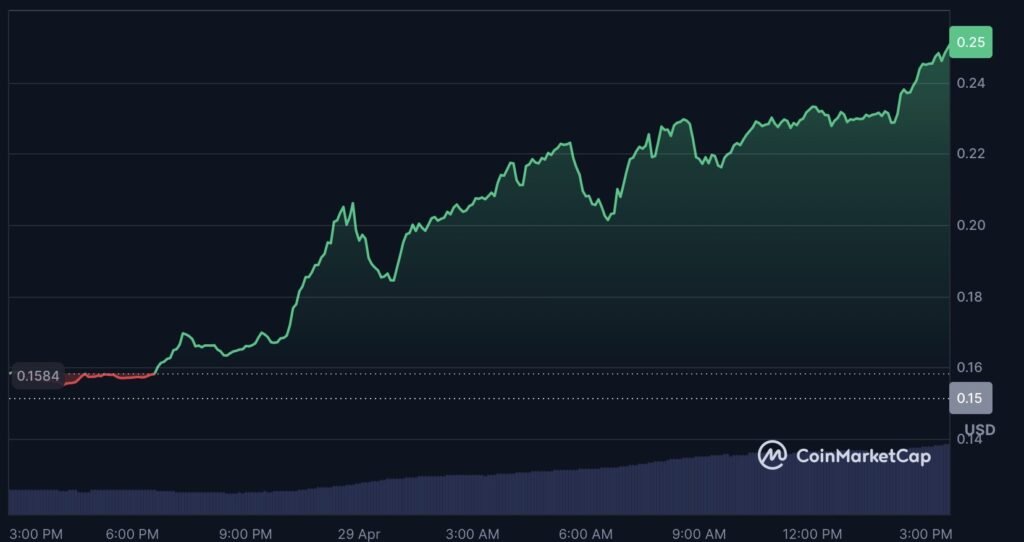Image resolution: width=1024 pixels, height=542 pixels.
Task: Click the 29 Apr date marker
Action: 360,533
